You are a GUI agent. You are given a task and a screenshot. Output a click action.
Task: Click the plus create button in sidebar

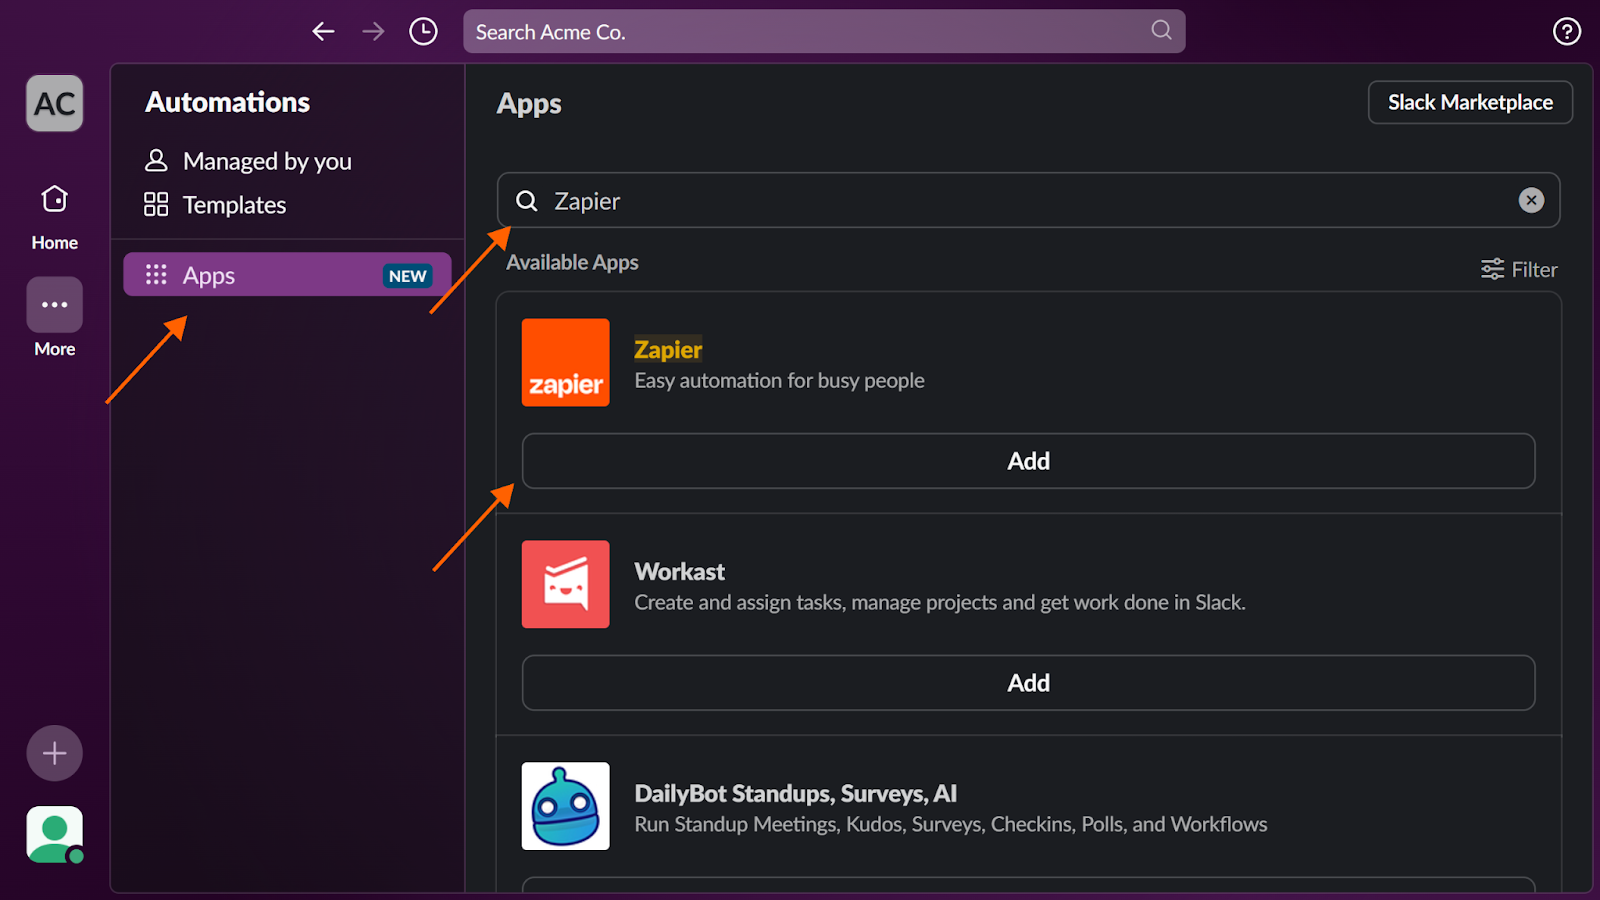[x=55, y=753]
